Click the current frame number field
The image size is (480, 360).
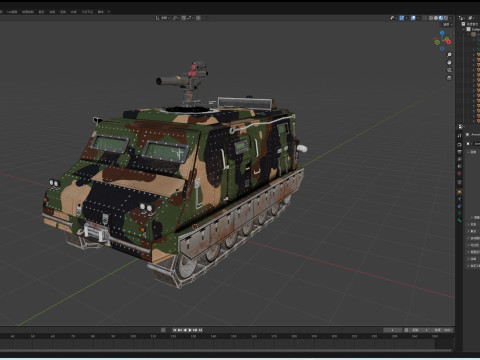(392, 330)
